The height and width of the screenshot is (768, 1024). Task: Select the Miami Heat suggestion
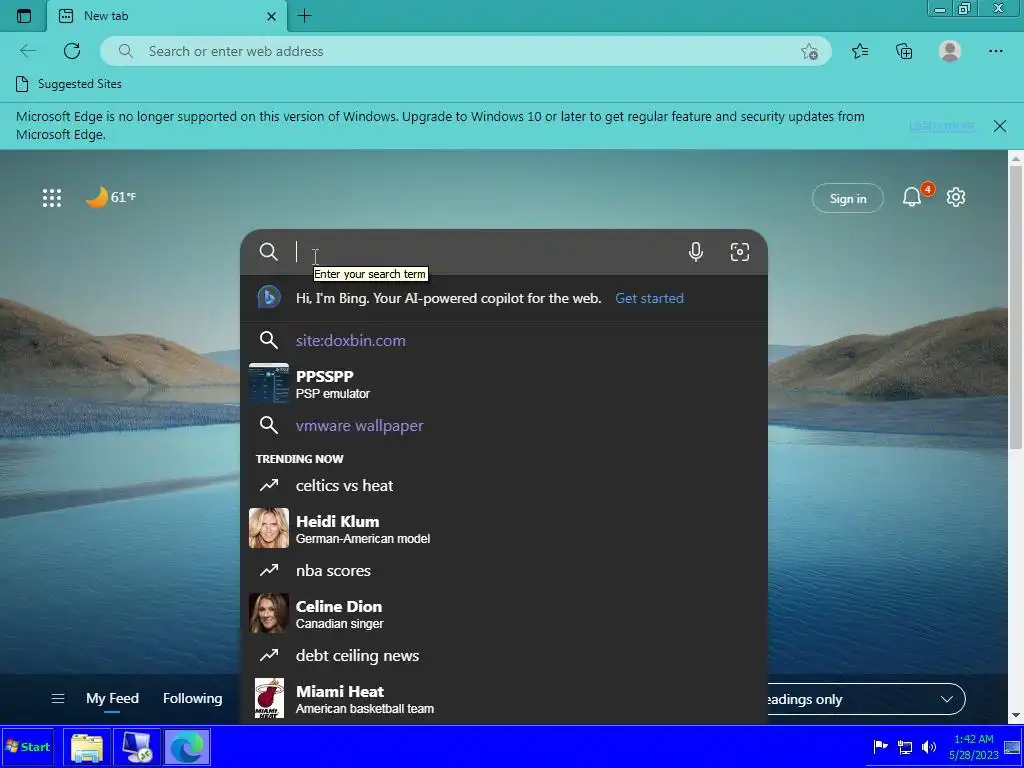tap(504, 698)
